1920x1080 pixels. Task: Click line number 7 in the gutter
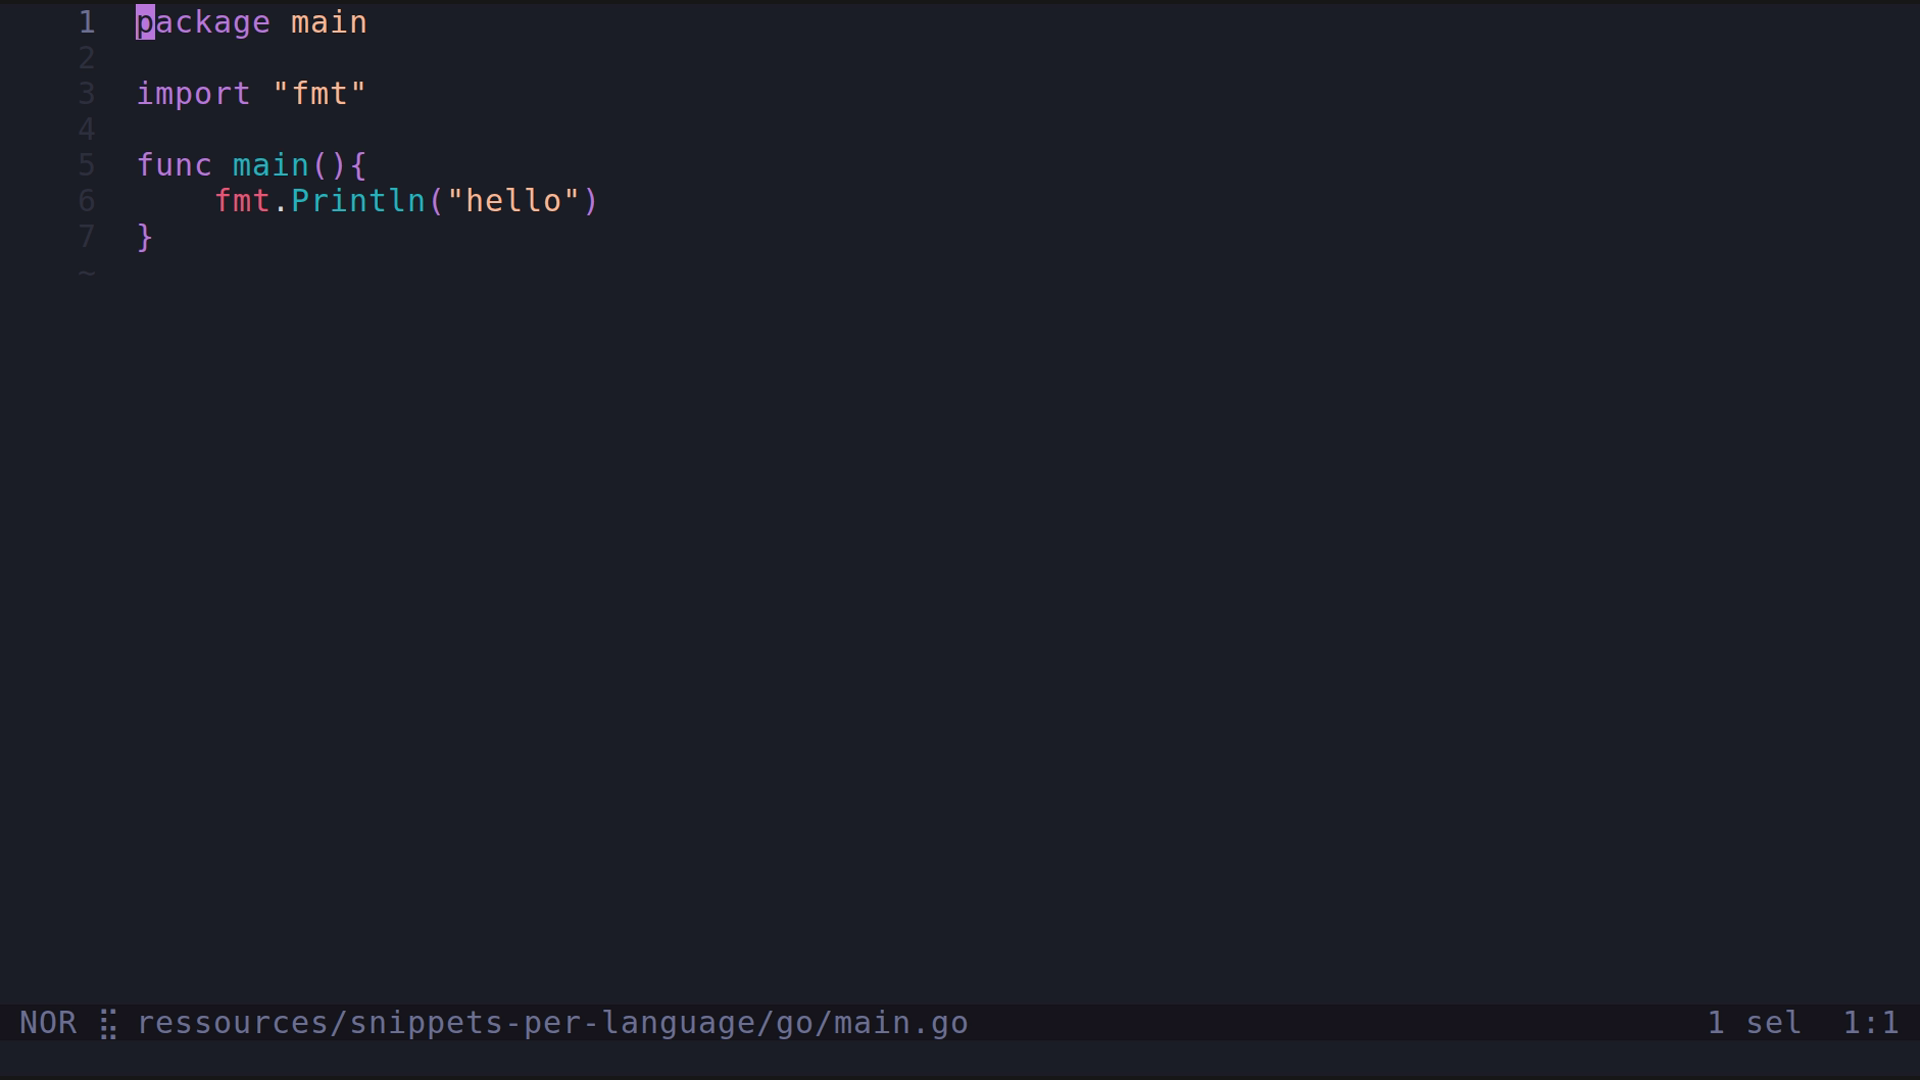87,237
